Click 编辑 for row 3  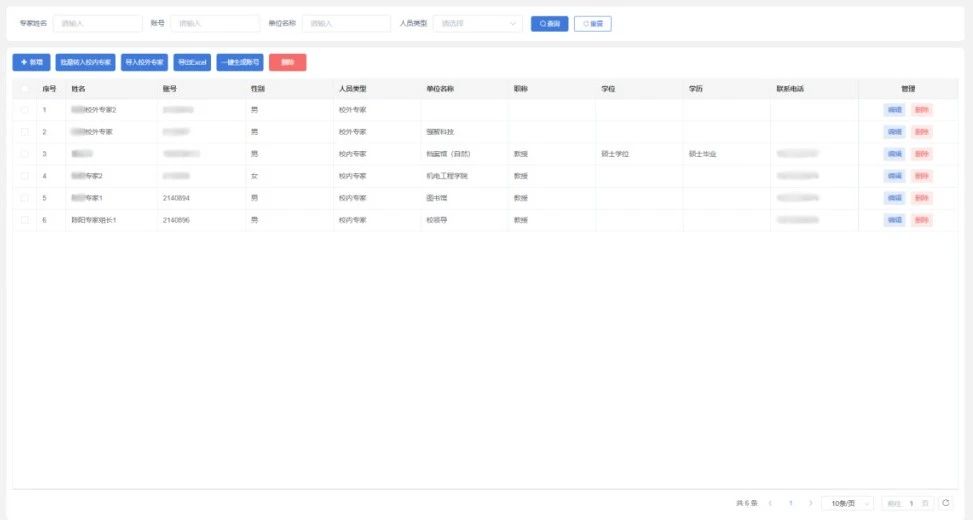click(x=894, y=154)
